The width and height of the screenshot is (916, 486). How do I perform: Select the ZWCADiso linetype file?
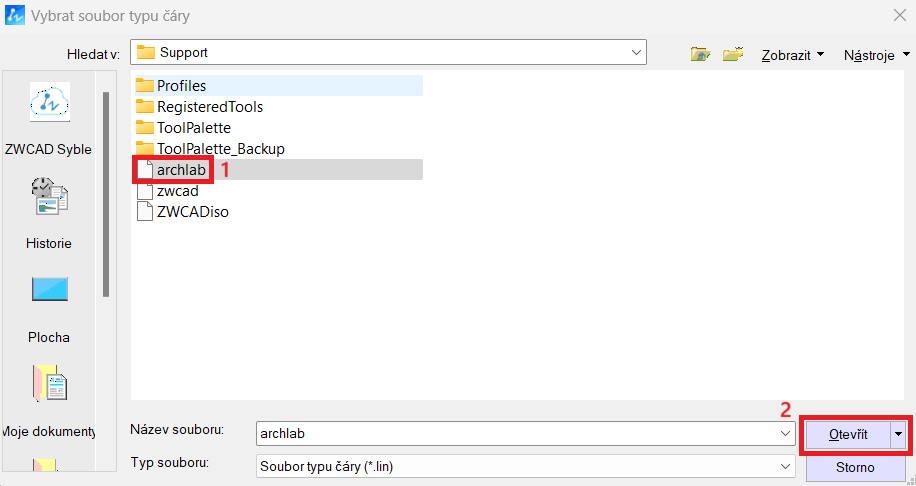[192, 212]
